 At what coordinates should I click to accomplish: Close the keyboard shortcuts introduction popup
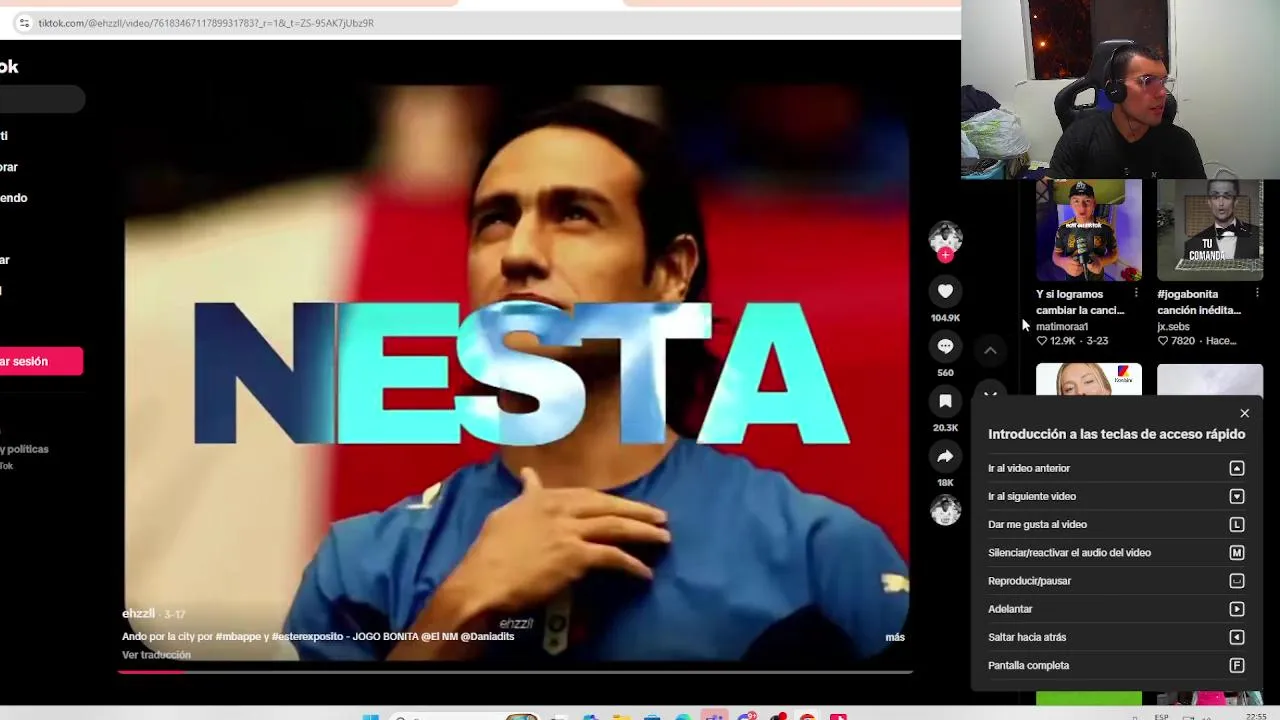click(x=1244, y=413)
